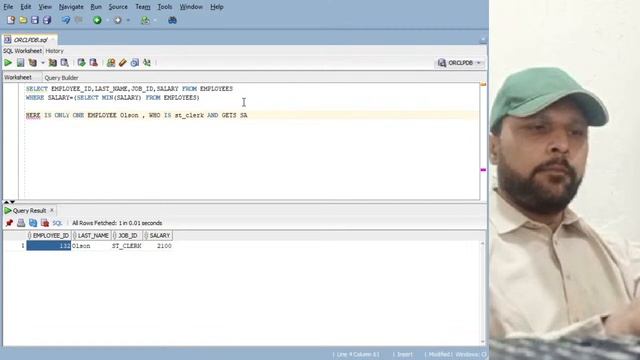
Task: Click the SQL Tuning Advisor icon
Action: (64, 62)
